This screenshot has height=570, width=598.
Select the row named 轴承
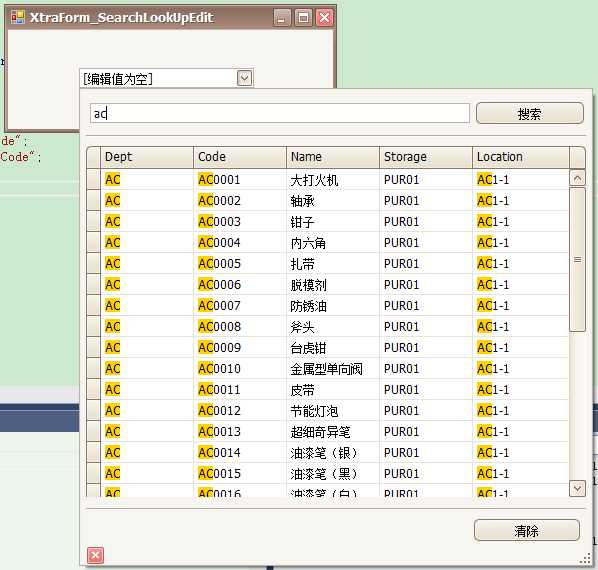(x=328, y=201)
